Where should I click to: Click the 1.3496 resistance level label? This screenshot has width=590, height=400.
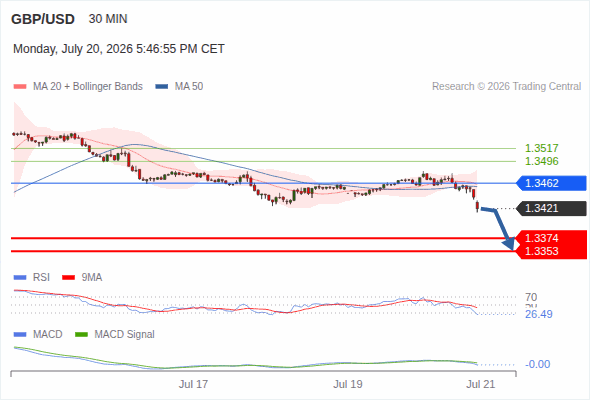pyautogui.click(x=541, y=161)
